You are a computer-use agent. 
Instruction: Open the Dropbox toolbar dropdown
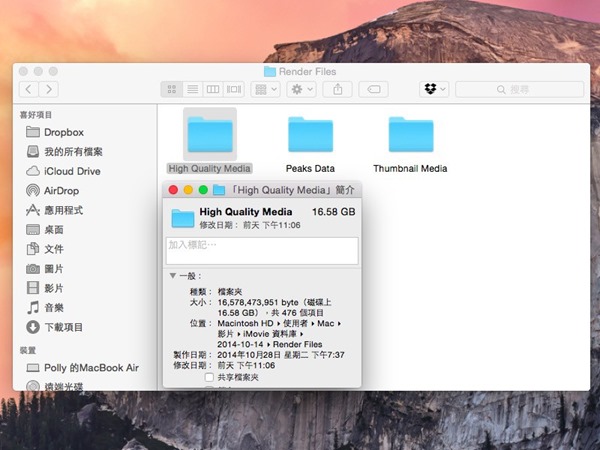[434, 90]
